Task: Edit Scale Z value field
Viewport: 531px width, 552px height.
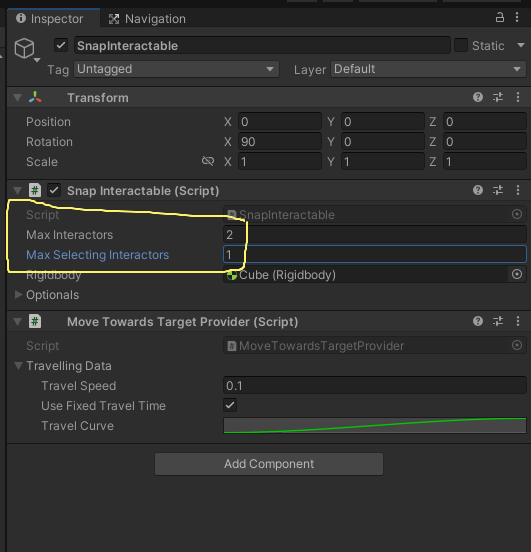Action: (x=485, y=162)
